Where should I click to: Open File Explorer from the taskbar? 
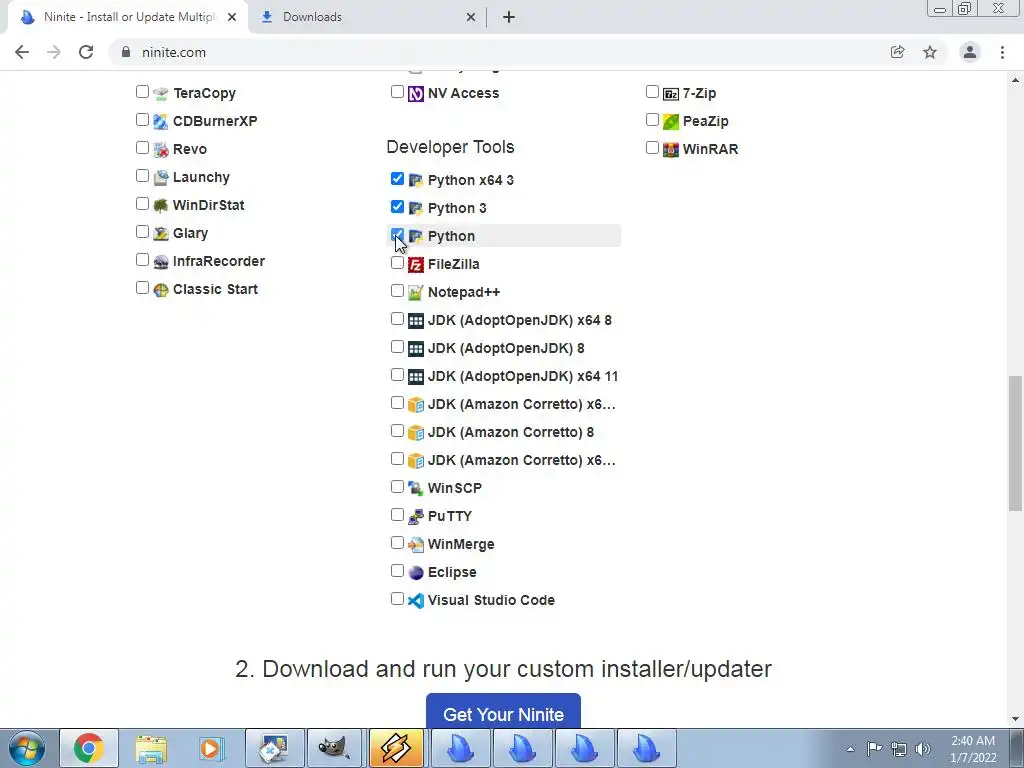(151, 748)
